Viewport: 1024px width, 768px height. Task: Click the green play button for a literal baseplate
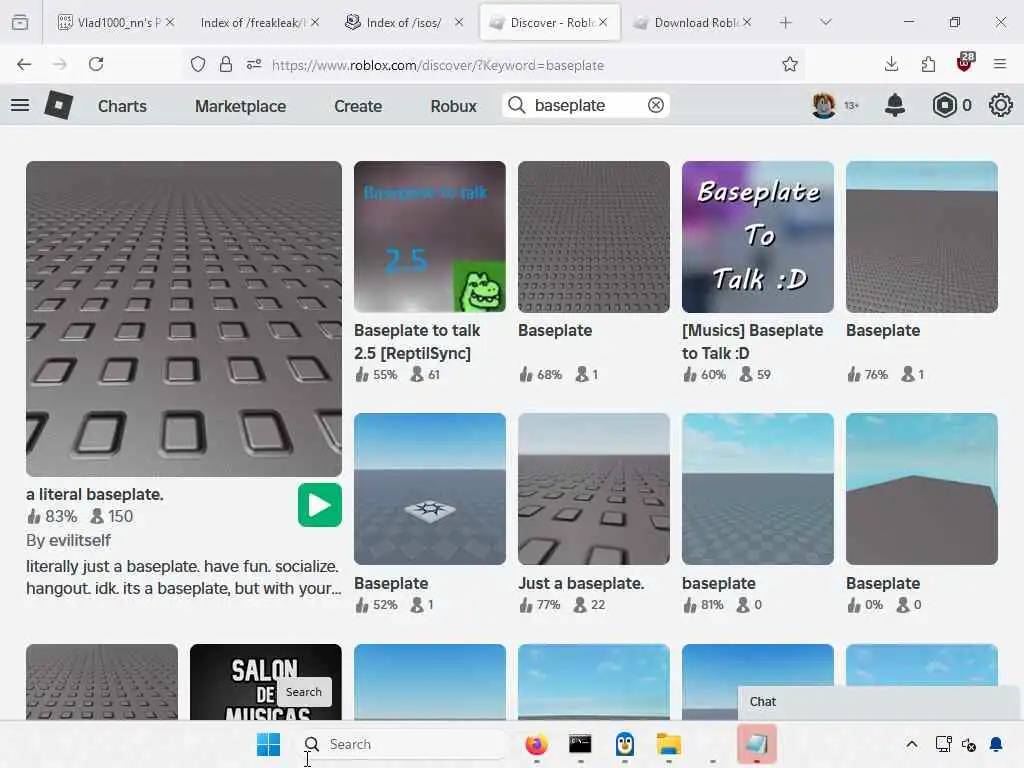319,505
